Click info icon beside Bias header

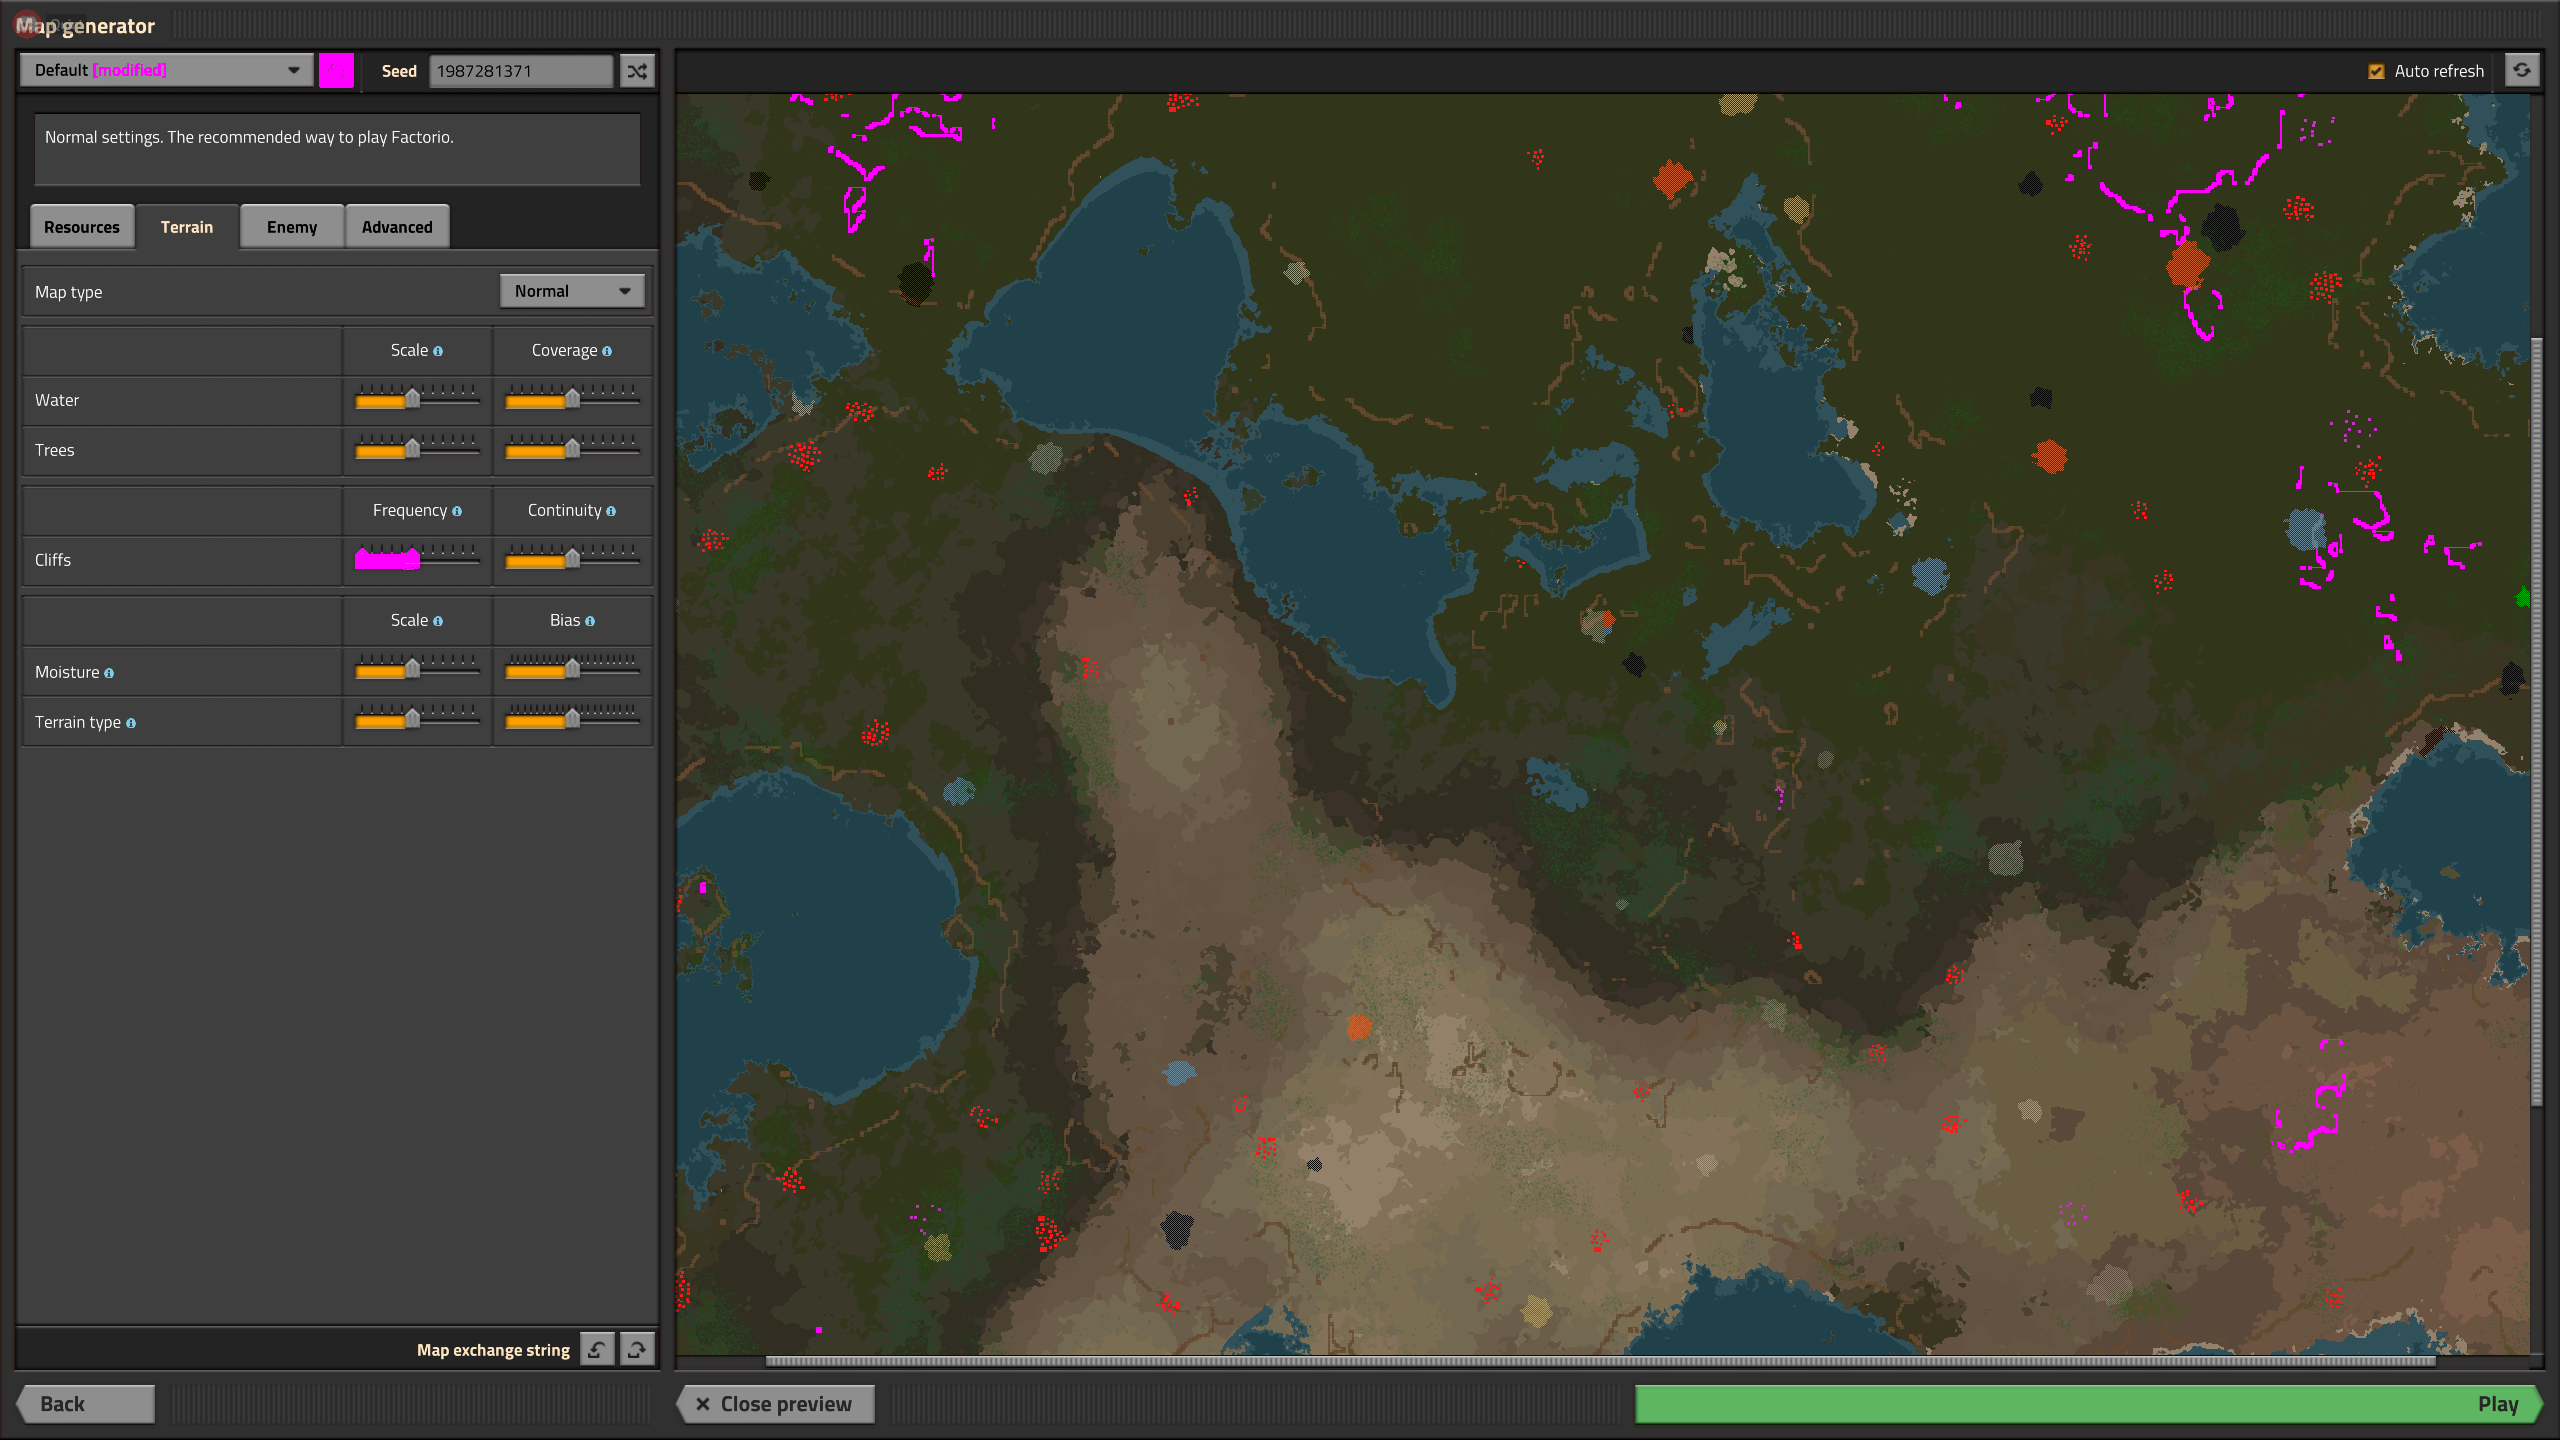590,621
